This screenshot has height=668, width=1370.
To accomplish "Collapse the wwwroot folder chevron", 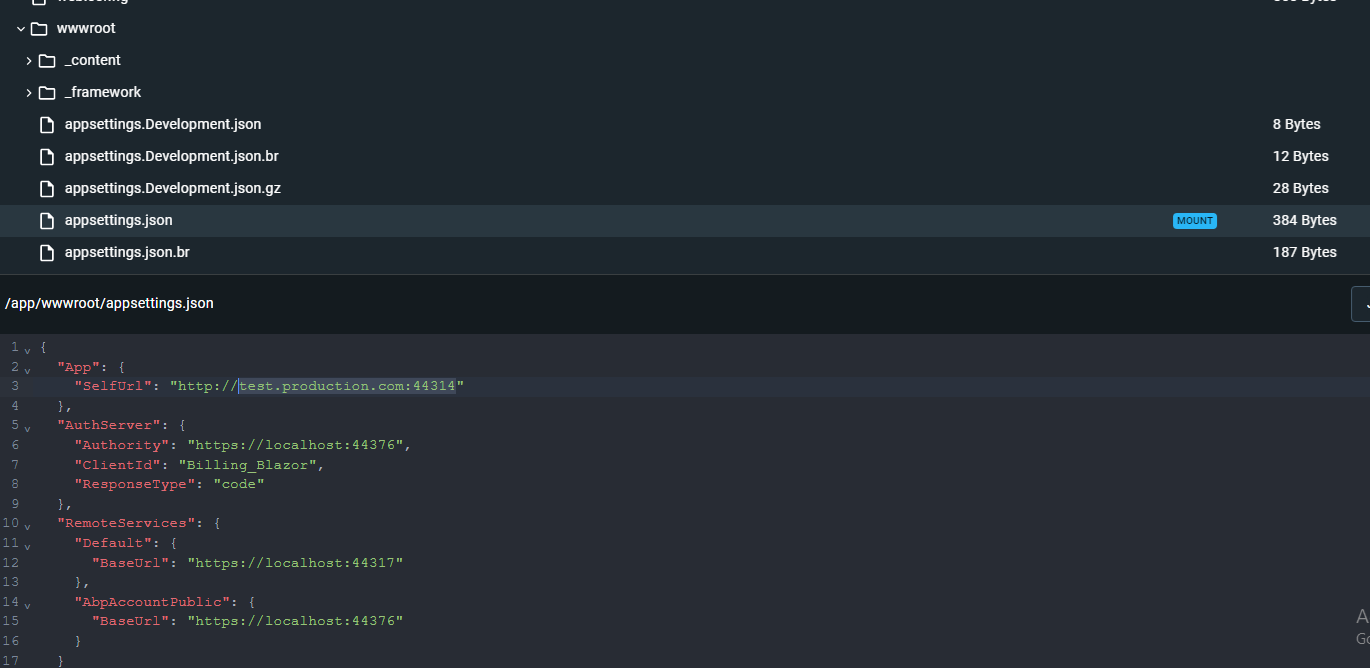I will click(x=21, y=29).
